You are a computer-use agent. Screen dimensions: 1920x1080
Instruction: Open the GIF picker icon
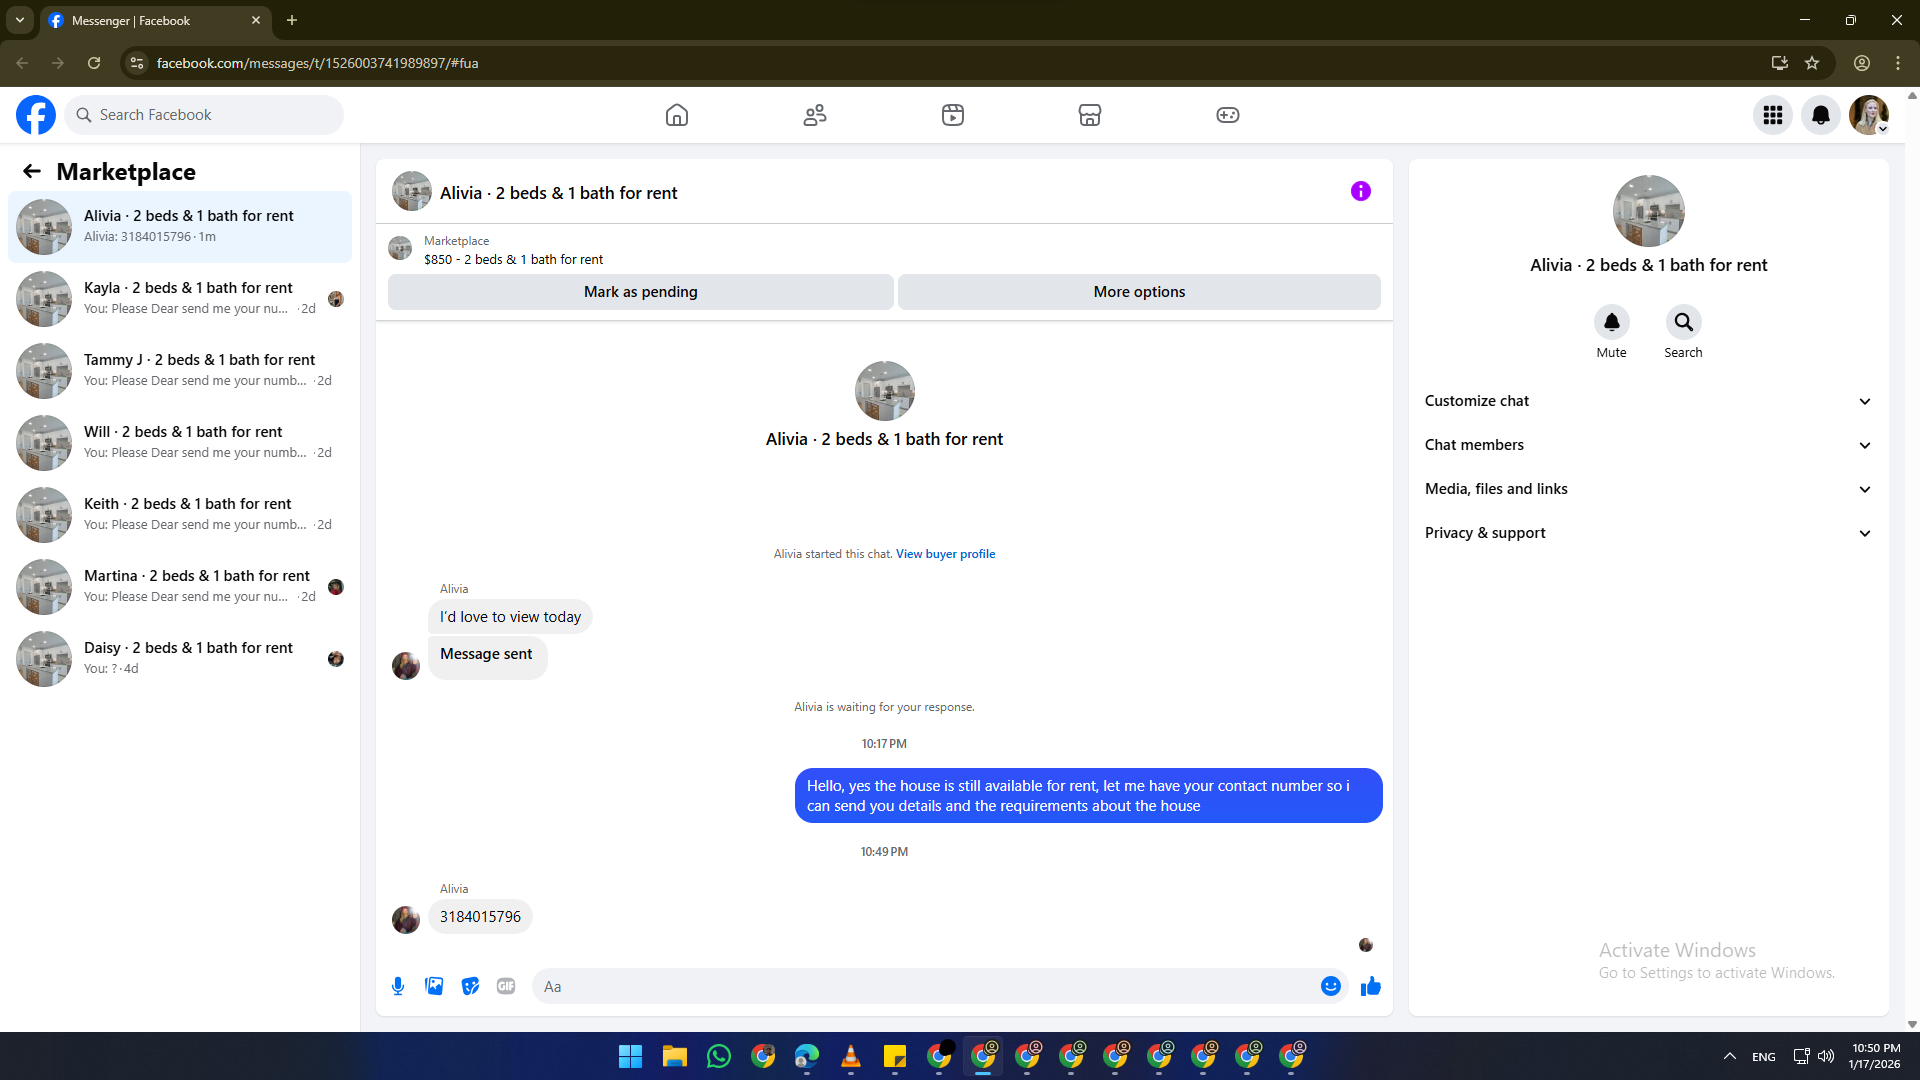coord(506,986)
